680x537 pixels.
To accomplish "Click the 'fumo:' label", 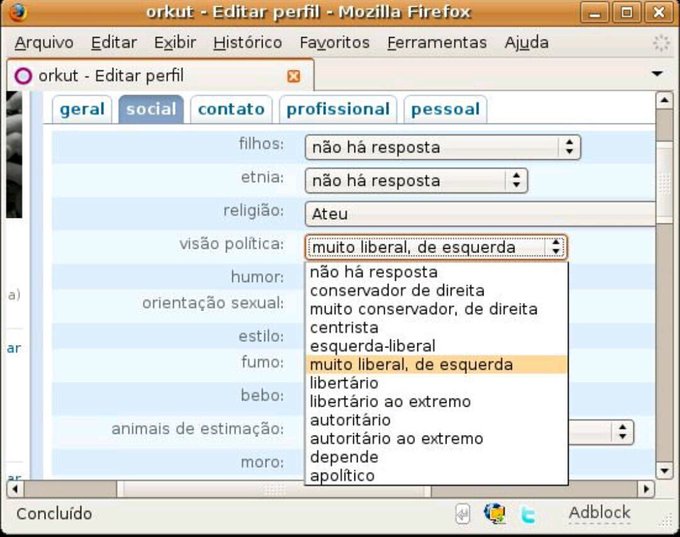I will pos(263,362).
